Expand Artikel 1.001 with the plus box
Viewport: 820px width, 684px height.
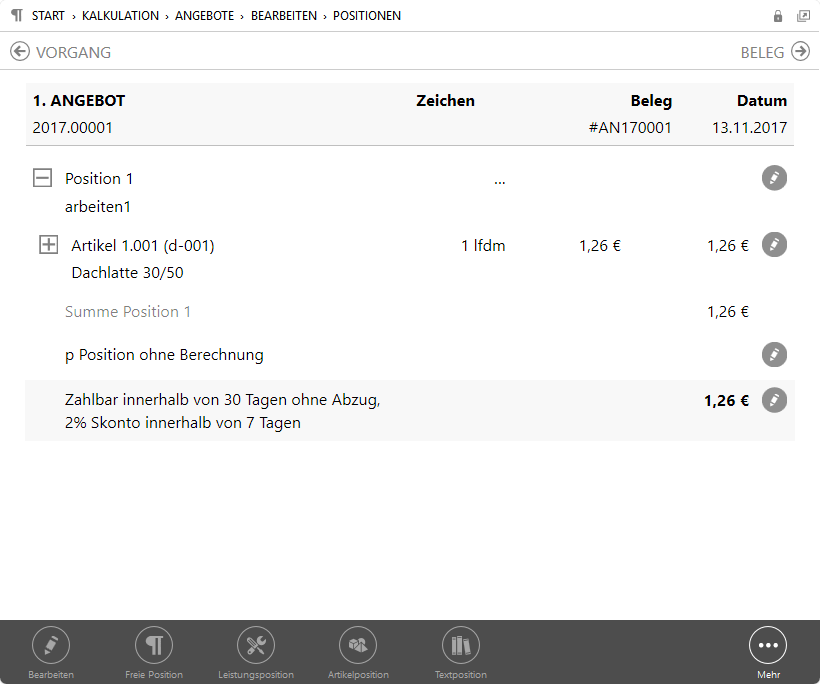click(48, 245)
